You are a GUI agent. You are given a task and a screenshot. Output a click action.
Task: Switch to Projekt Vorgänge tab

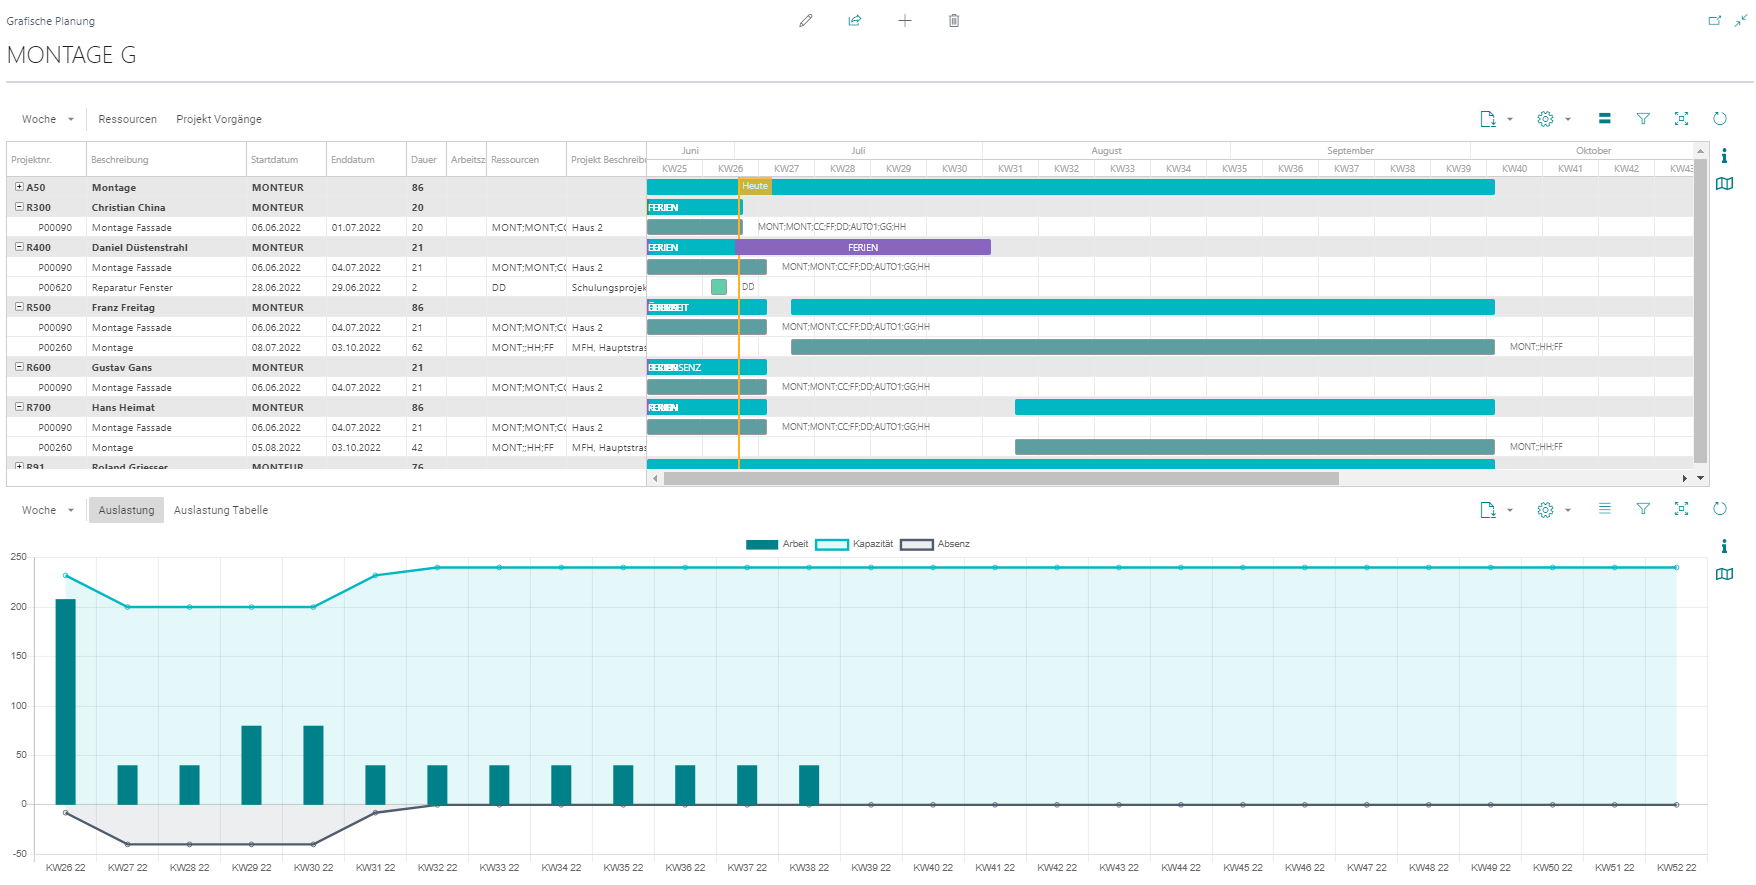coord(219,119)
